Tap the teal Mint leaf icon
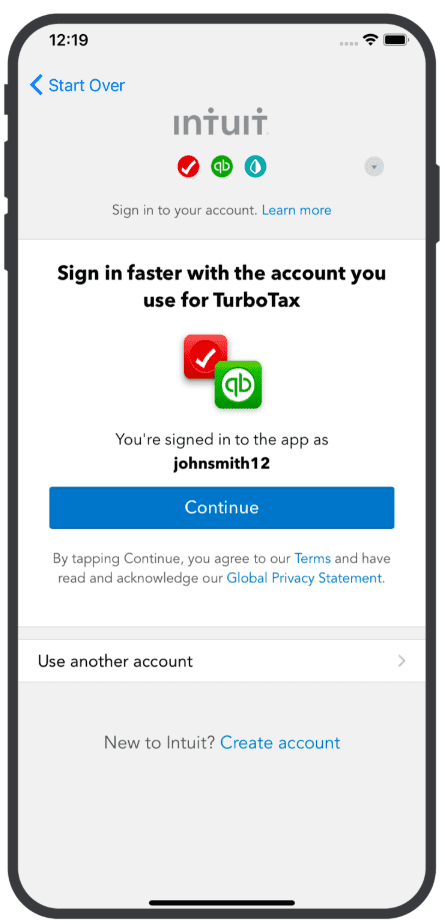 pyautogui.click(x=255, y=167)
